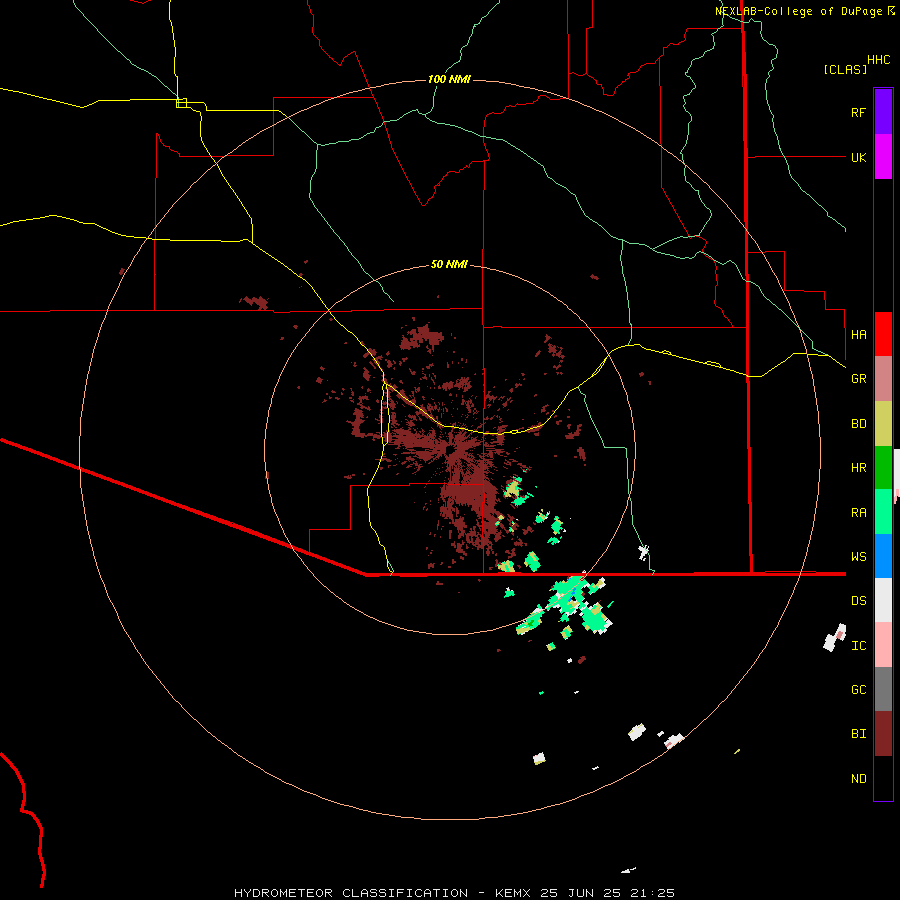Click the rain cell cluster south of the border

click(x=565, y=608)
